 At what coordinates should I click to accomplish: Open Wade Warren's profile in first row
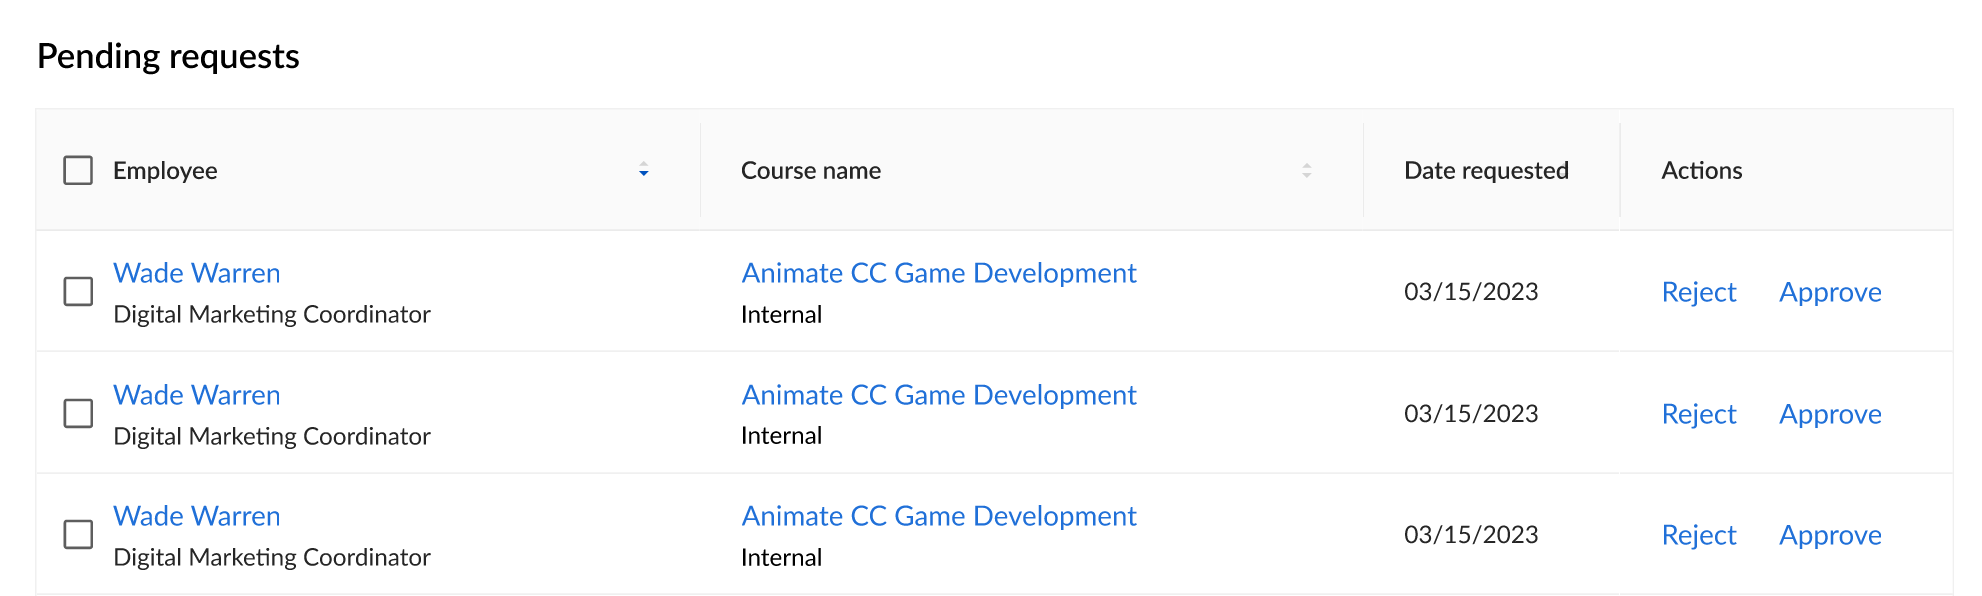(x=197, y=273)
